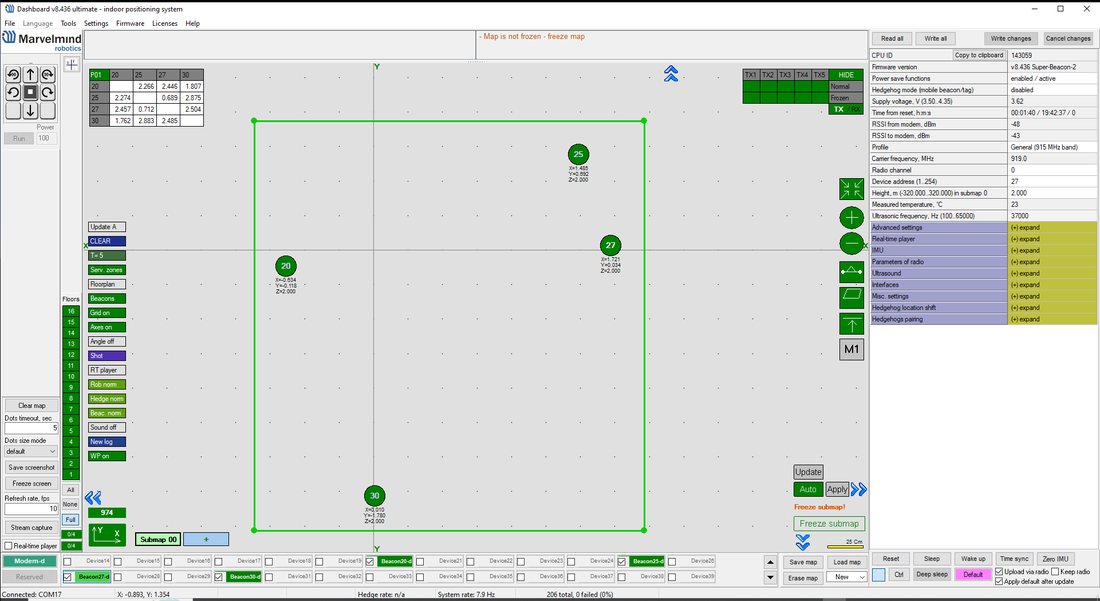Click the axes crosshair icon above the map
Viewport: 1100px width, 601px height.
72,65
